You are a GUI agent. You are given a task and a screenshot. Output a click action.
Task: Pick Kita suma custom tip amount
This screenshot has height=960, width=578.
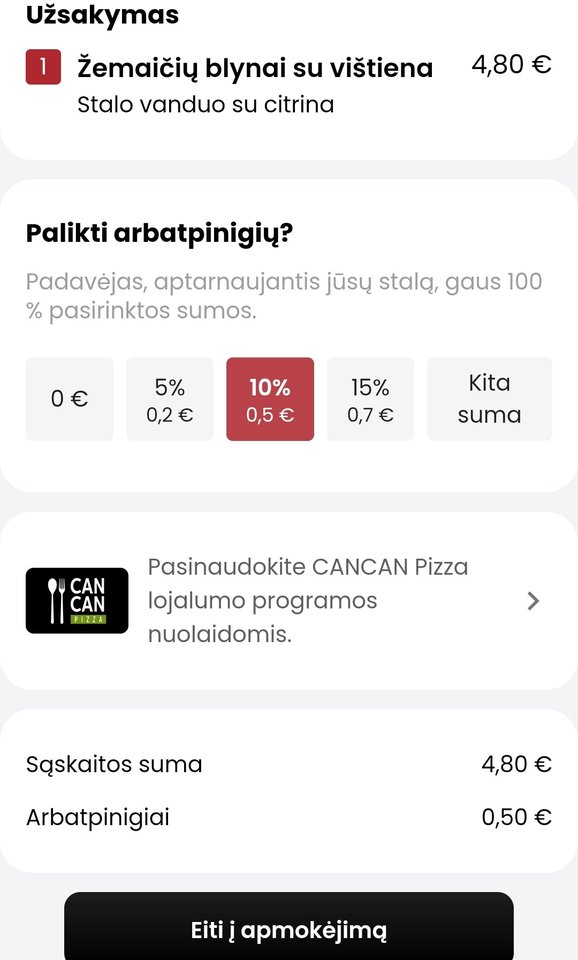click(489, 399)
